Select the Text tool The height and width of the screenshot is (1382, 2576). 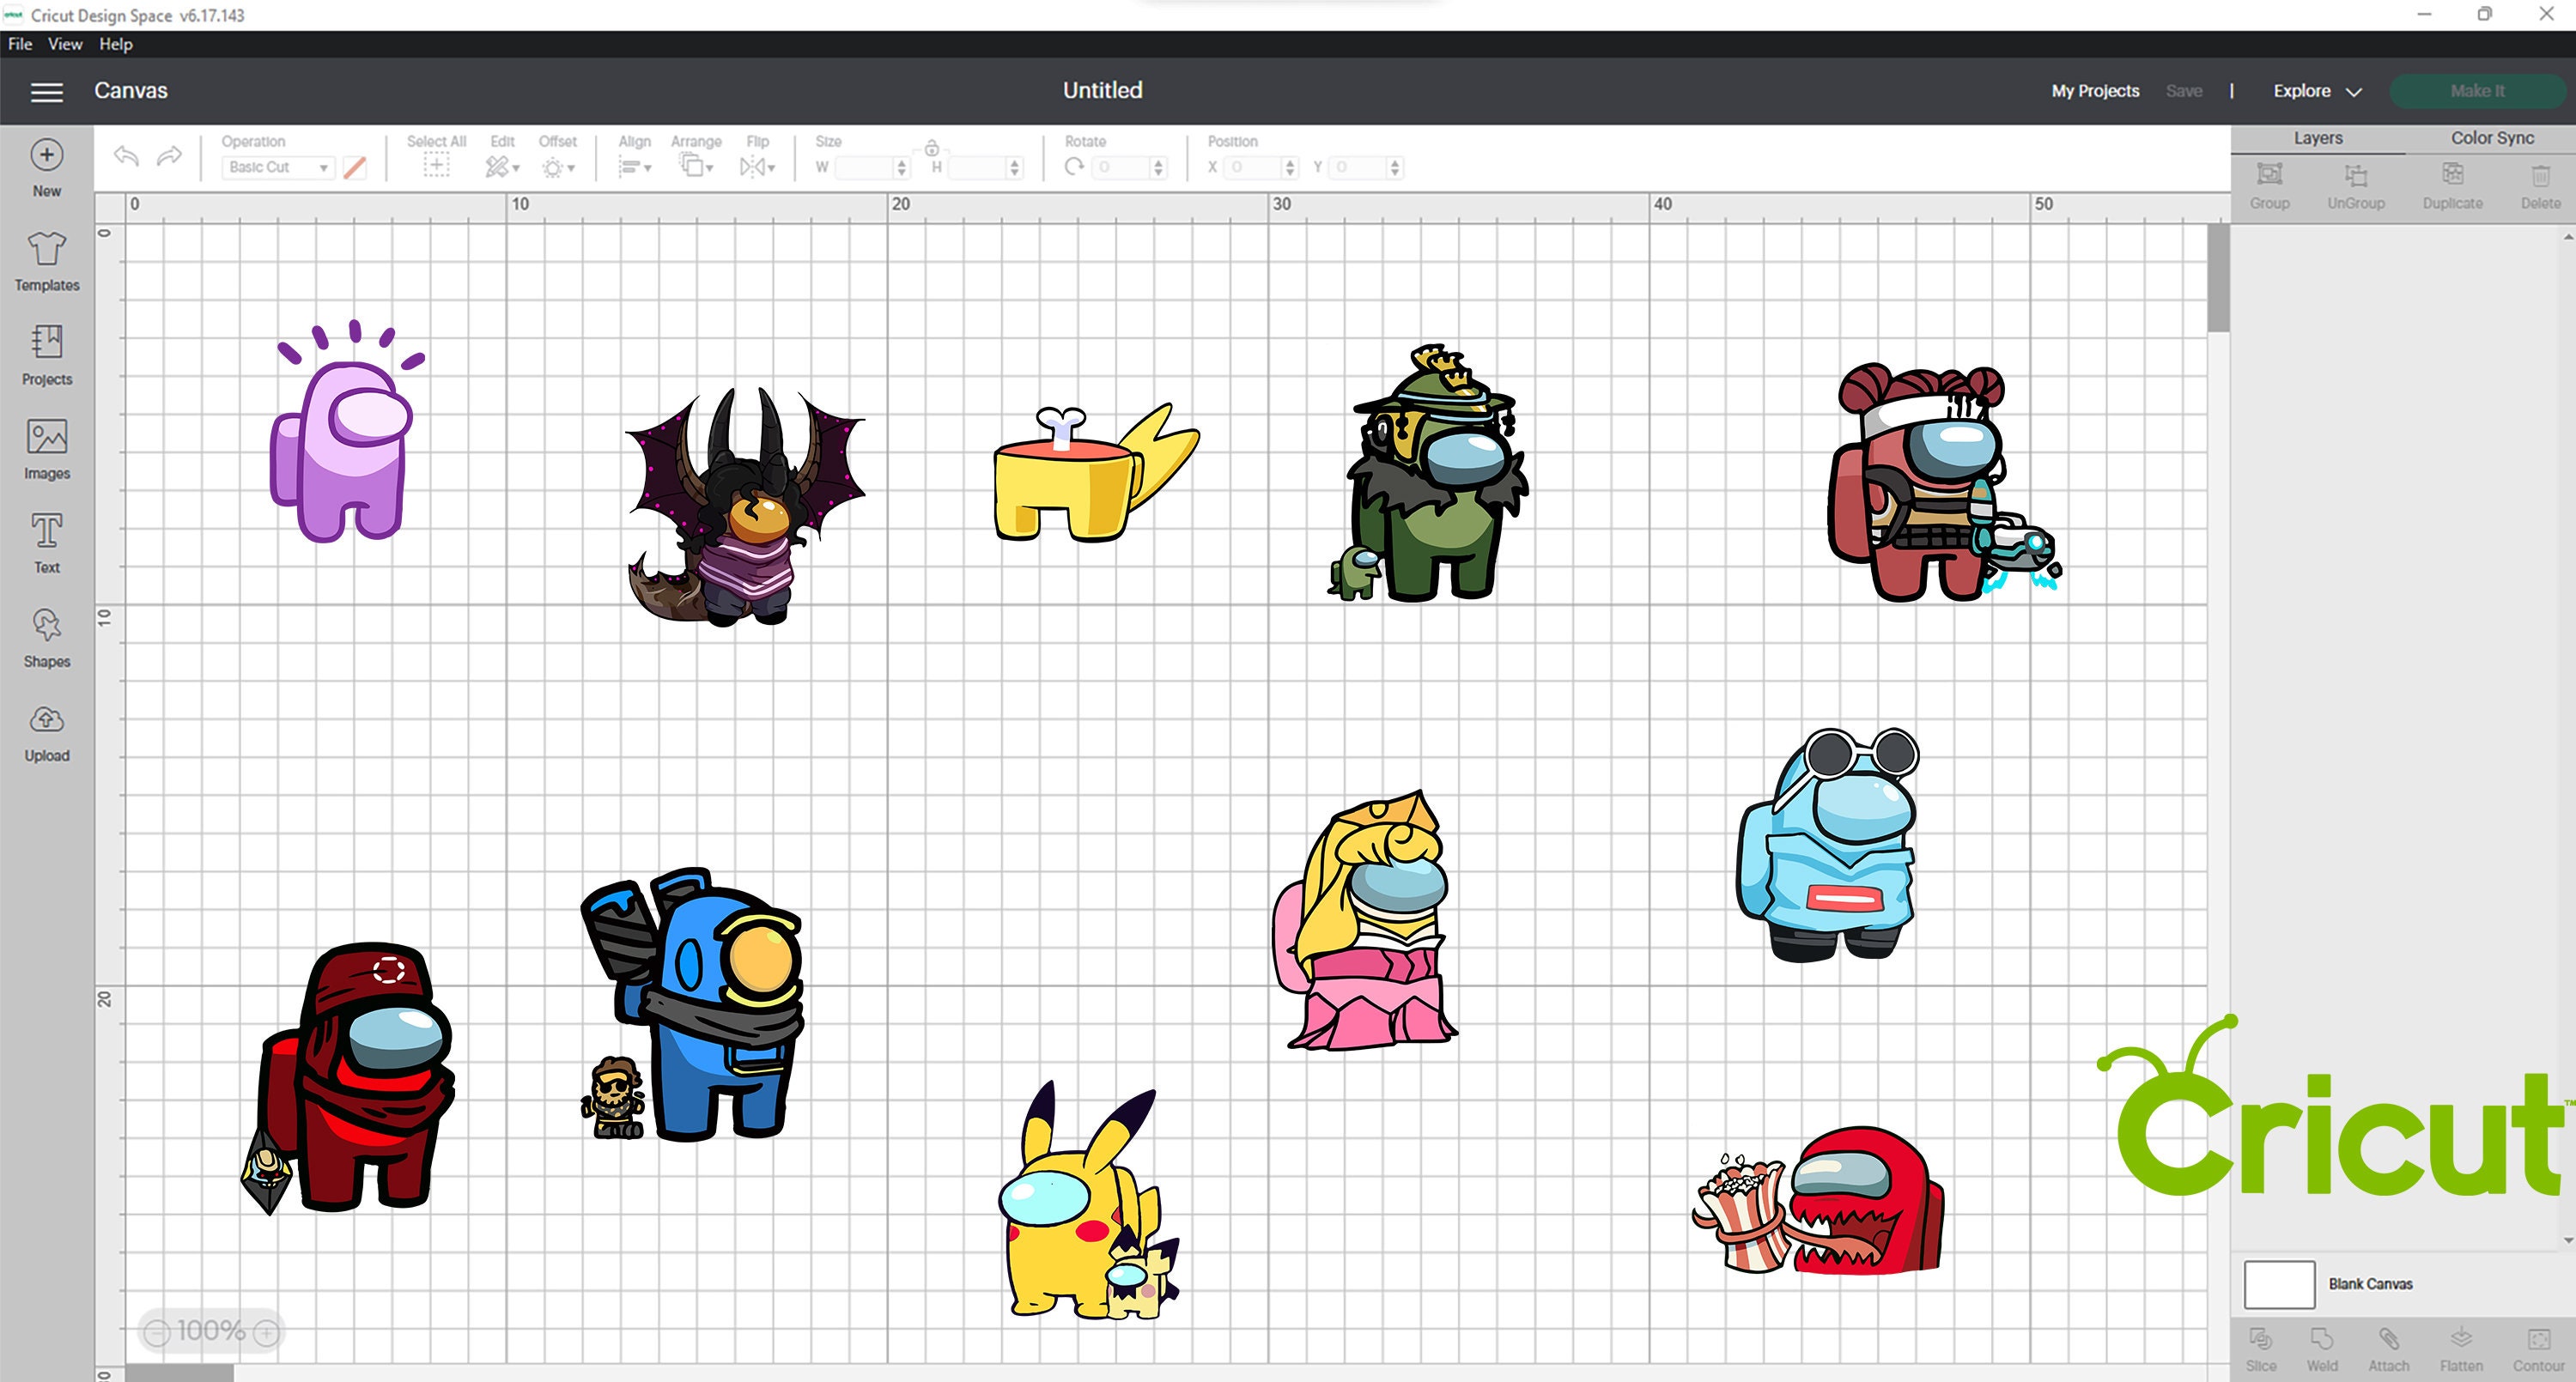click(46, 531)
